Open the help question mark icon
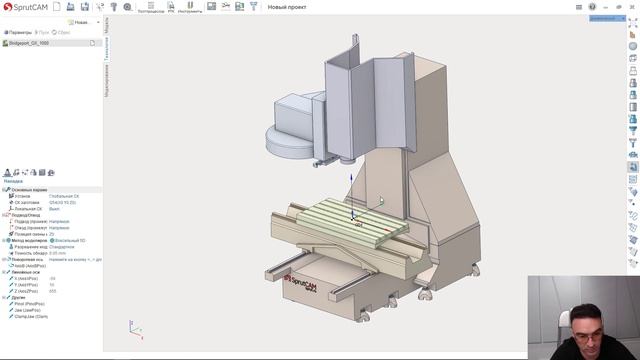 tap(592, 7)
